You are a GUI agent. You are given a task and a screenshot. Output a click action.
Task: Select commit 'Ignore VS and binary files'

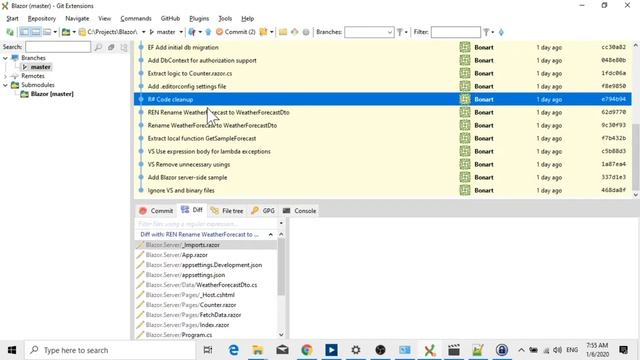pyautogui.click(x=382, y=190)
